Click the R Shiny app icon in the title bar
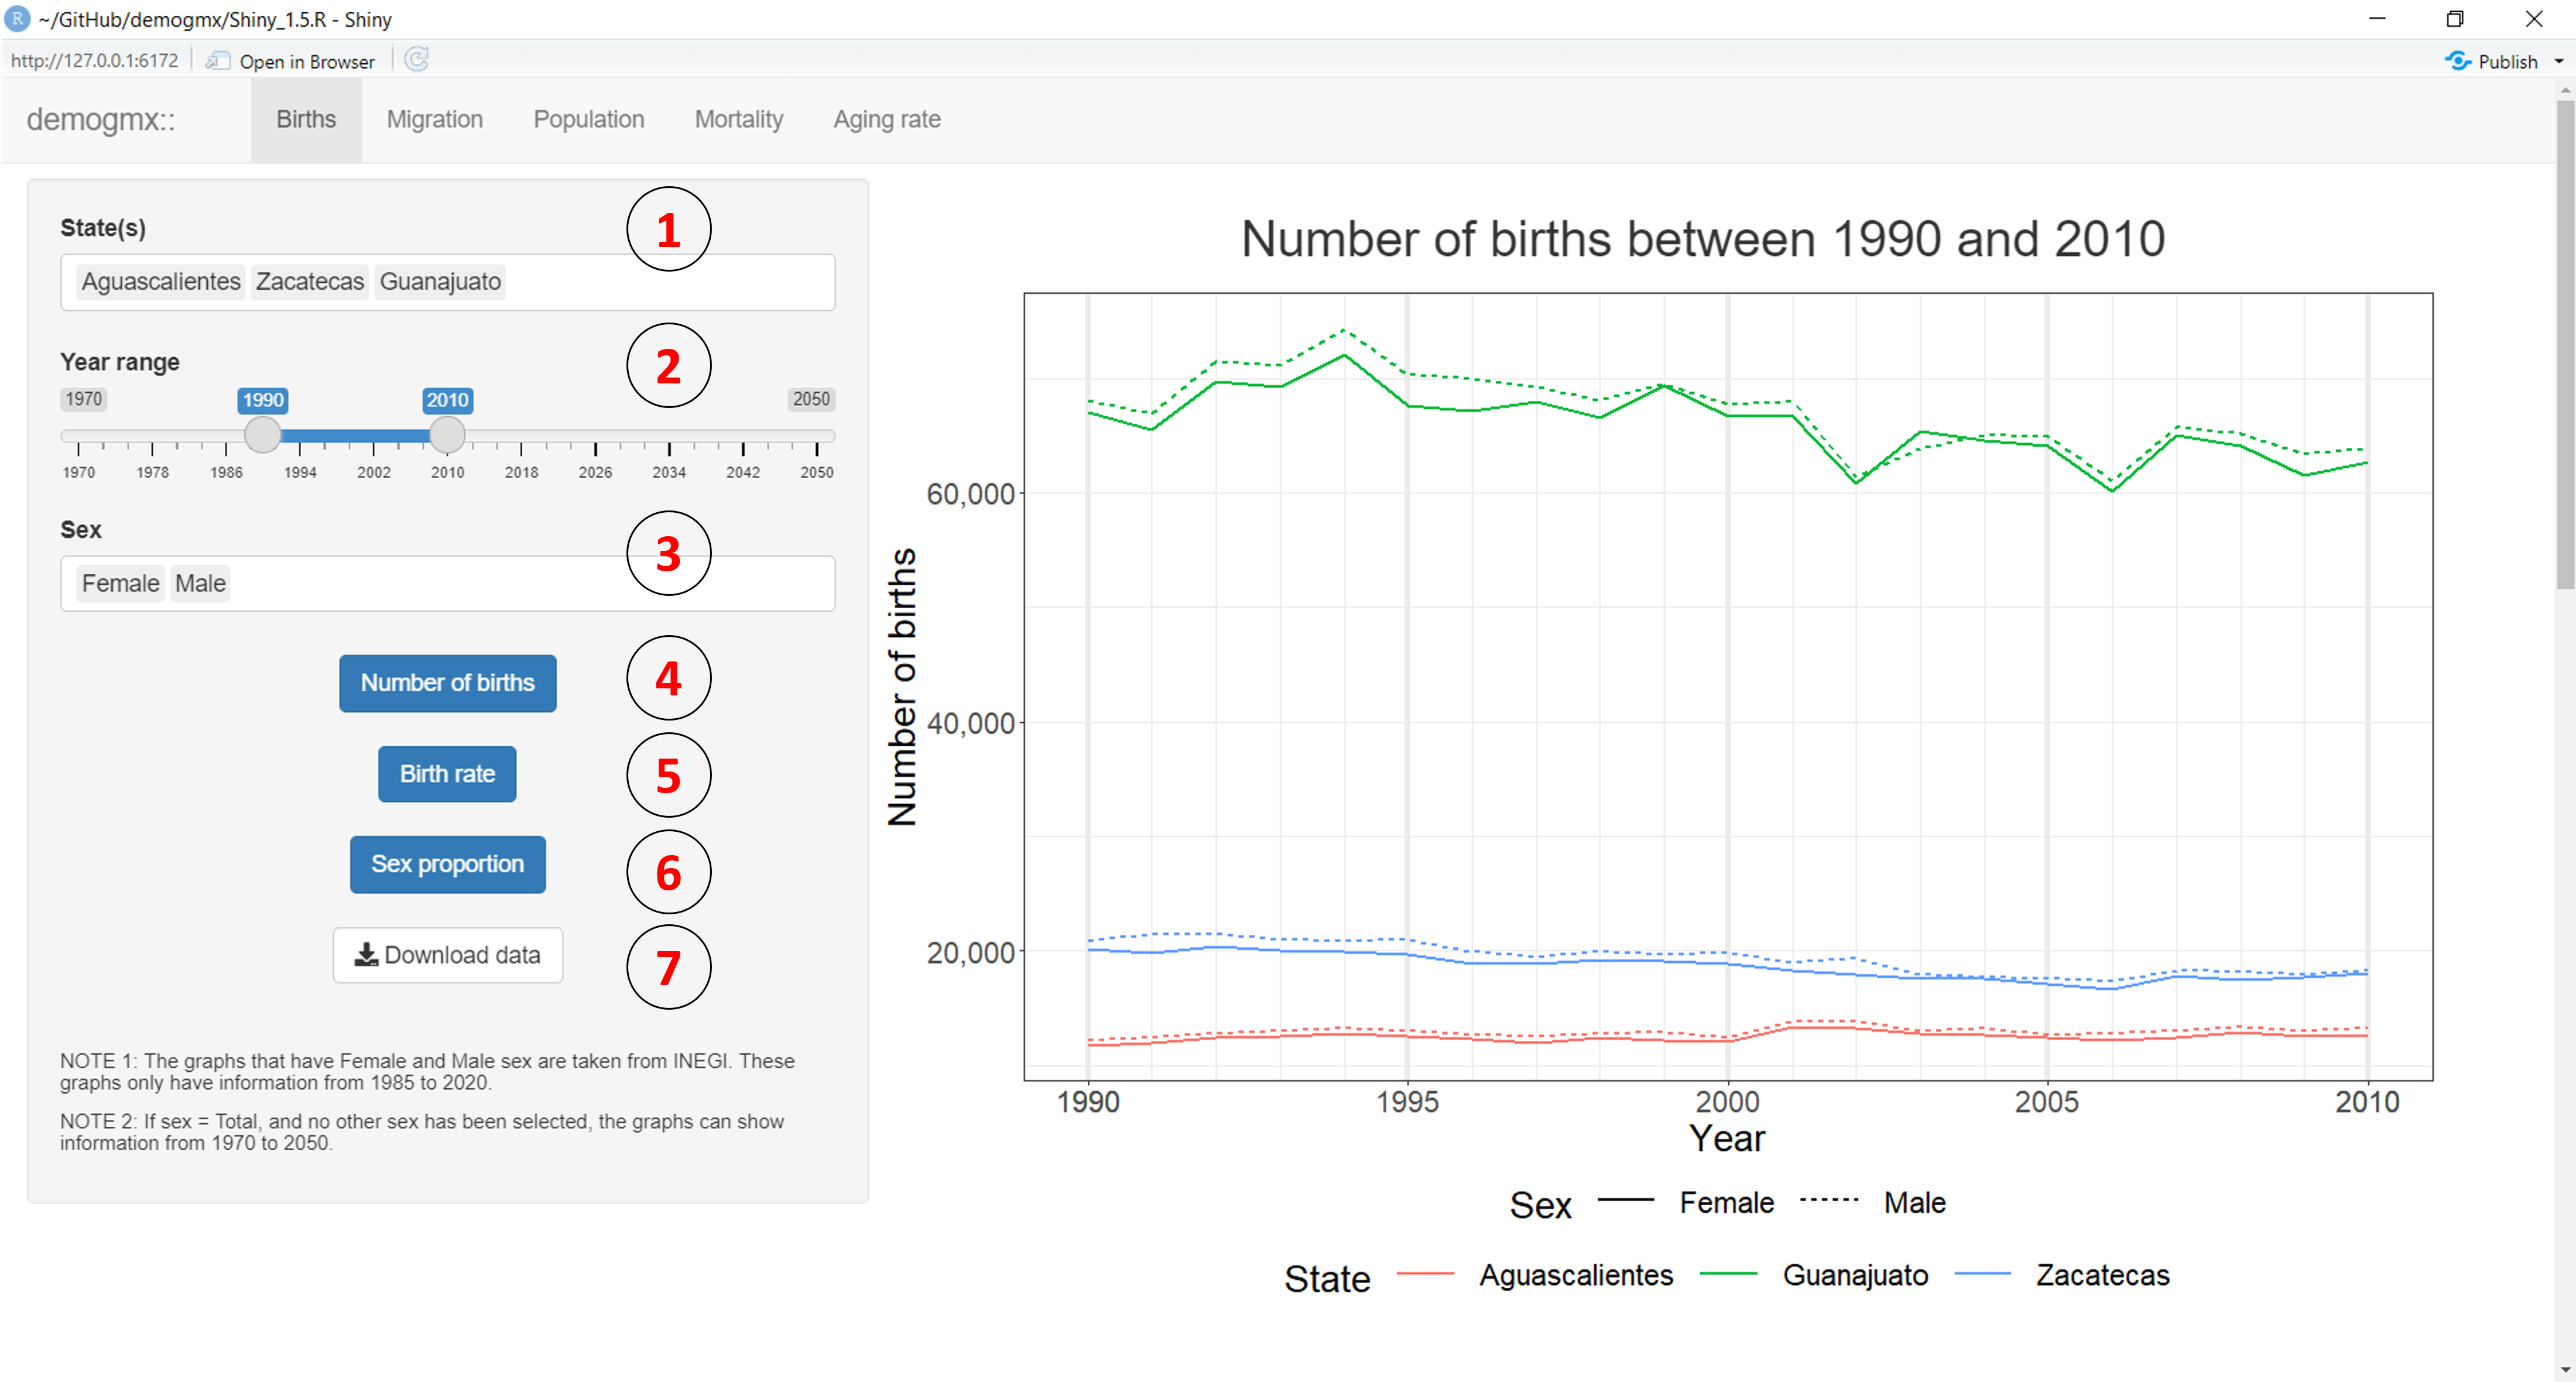This screenshot has width=2576, height=1382. (17, 19)
